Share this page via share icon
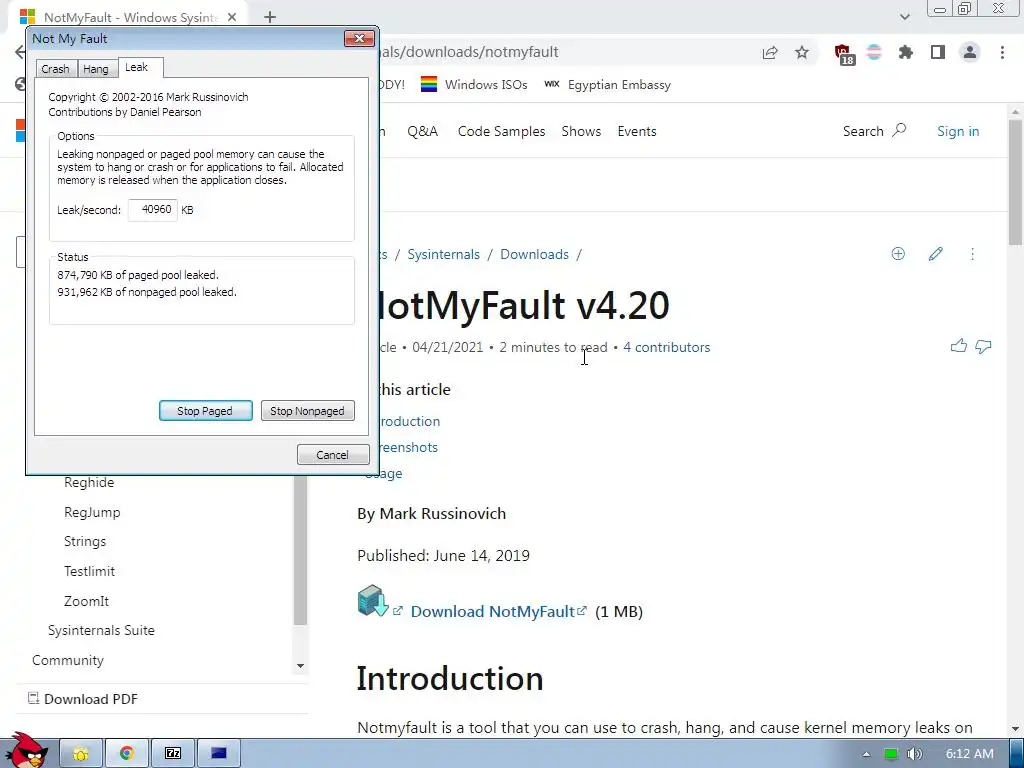This screenshot has height=768, width=1024. (770, 52)
